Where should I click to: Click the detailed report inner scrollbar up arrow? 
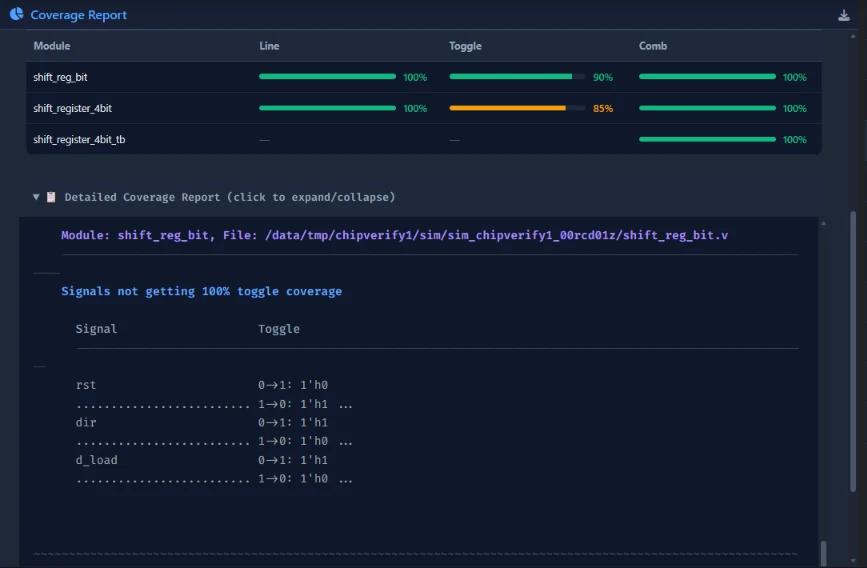(823, 223)
